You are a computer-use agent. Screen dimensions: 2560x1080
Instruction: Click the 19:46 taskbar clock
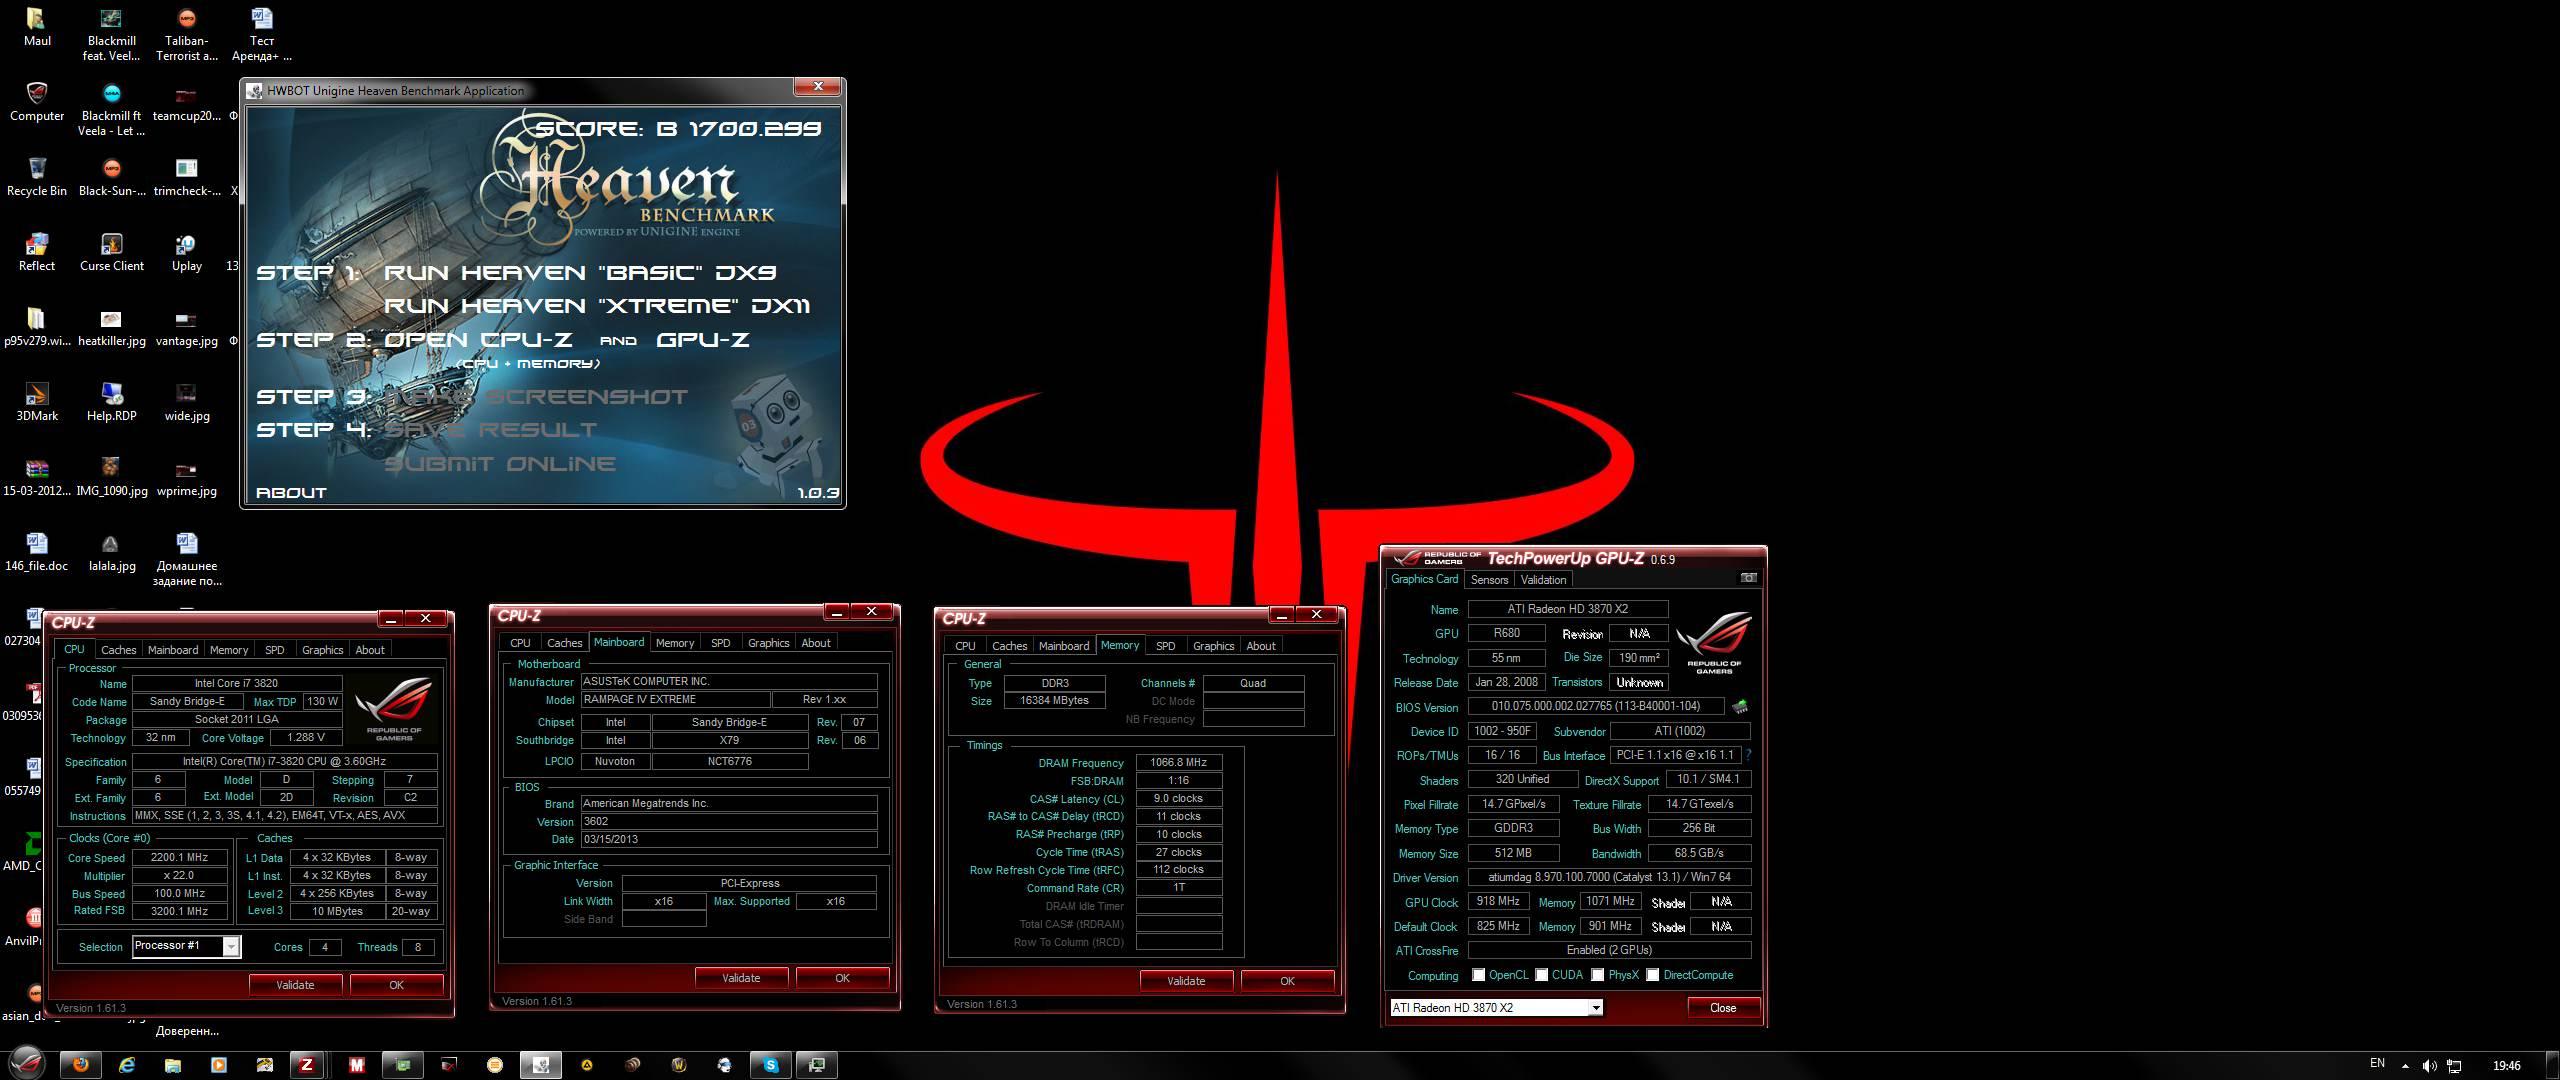(2507, 1066)
